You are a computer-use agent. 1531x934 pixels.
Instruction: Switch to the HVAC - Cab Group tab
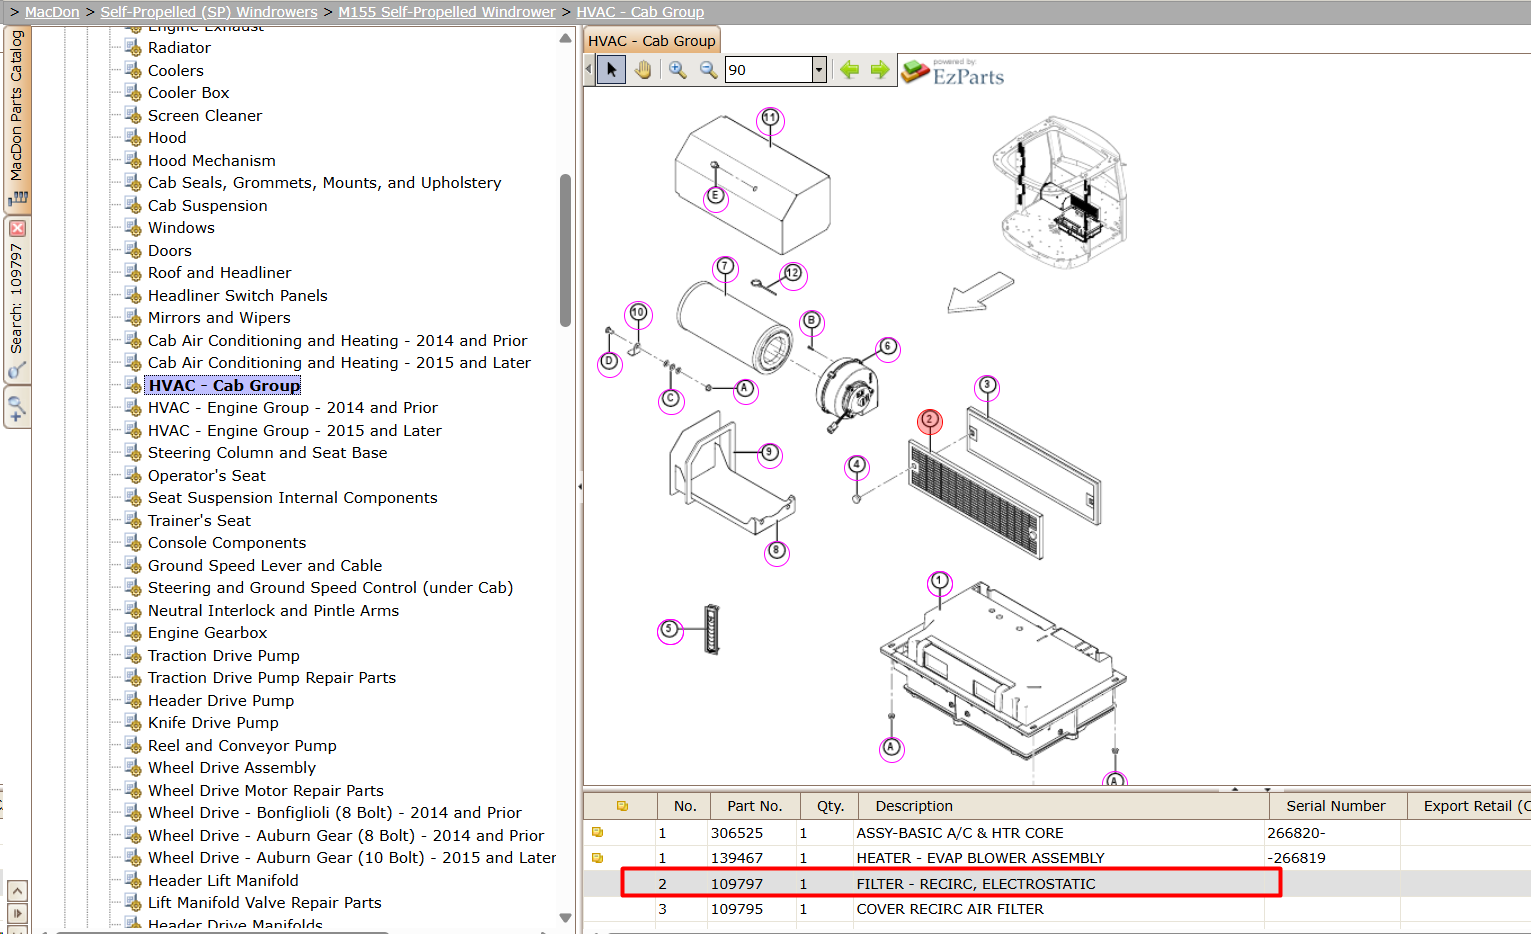pyautogui.click(x=651, y=41)
